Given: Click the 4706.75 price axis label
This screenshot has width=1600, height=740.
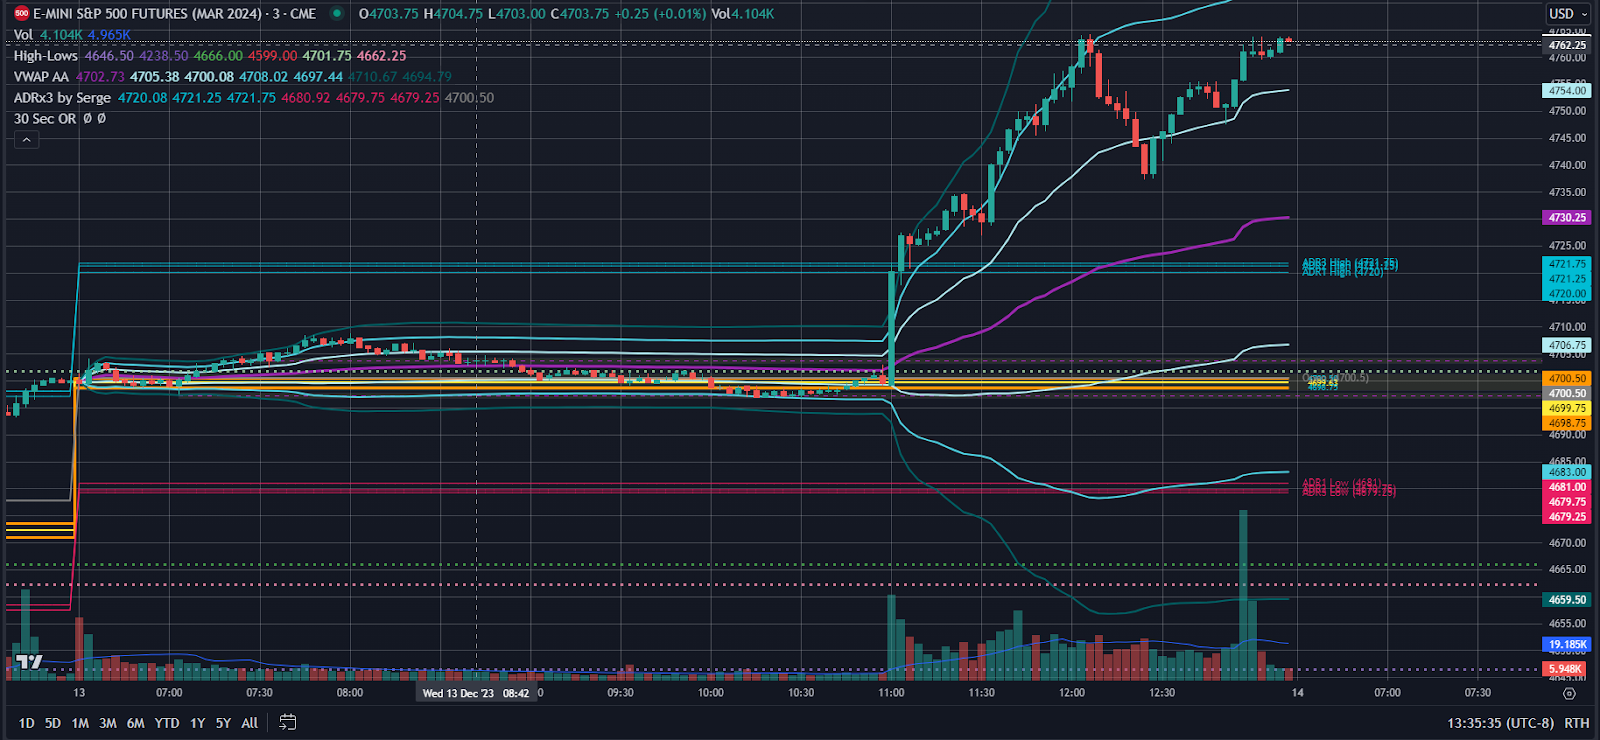Looking at the screenshot, I should pyautogui.click(x=1567, y=345).
